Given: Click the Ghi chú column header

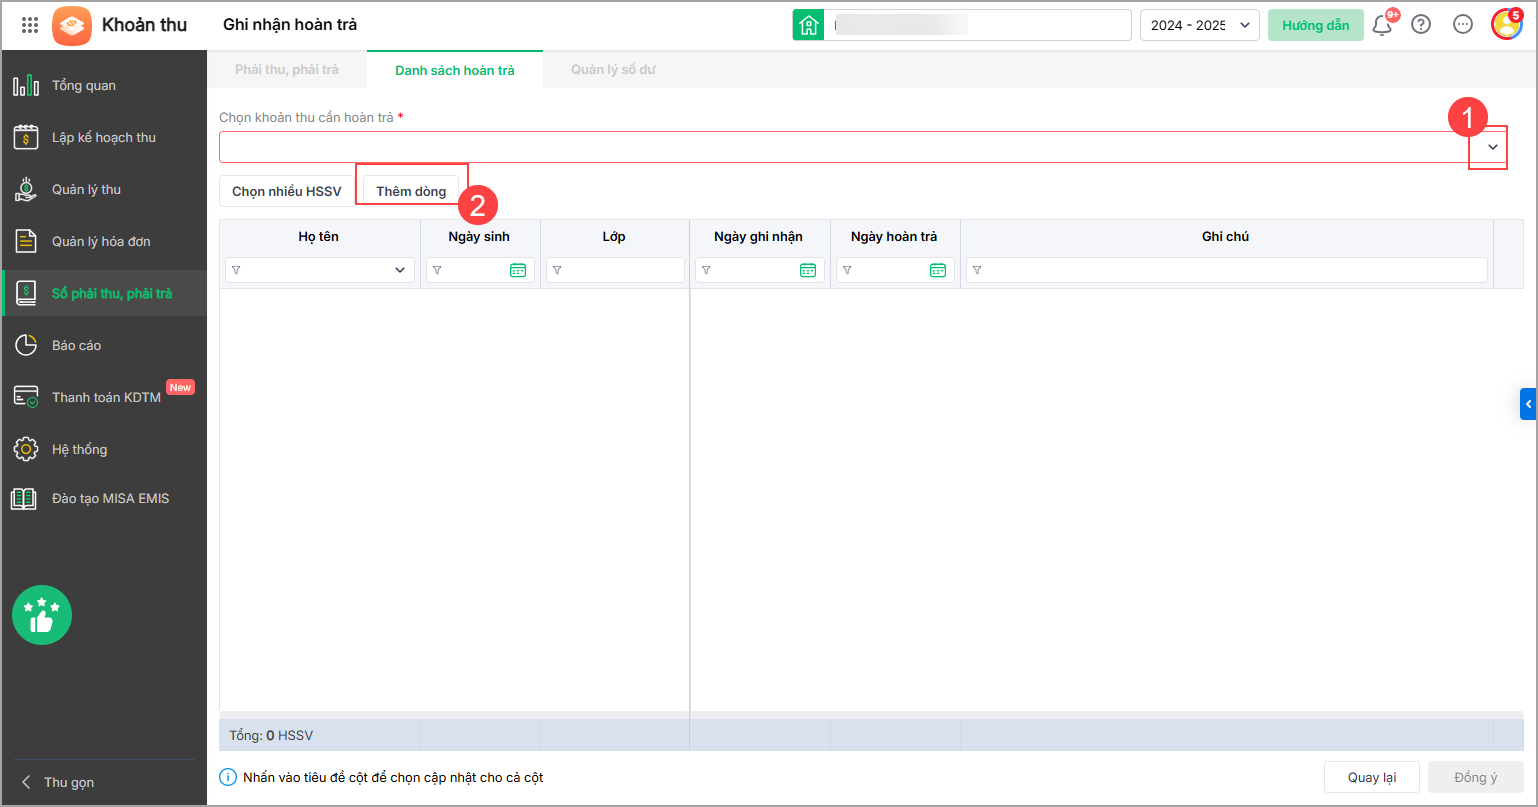Looking at the screenshot, I should [1226, 237].
